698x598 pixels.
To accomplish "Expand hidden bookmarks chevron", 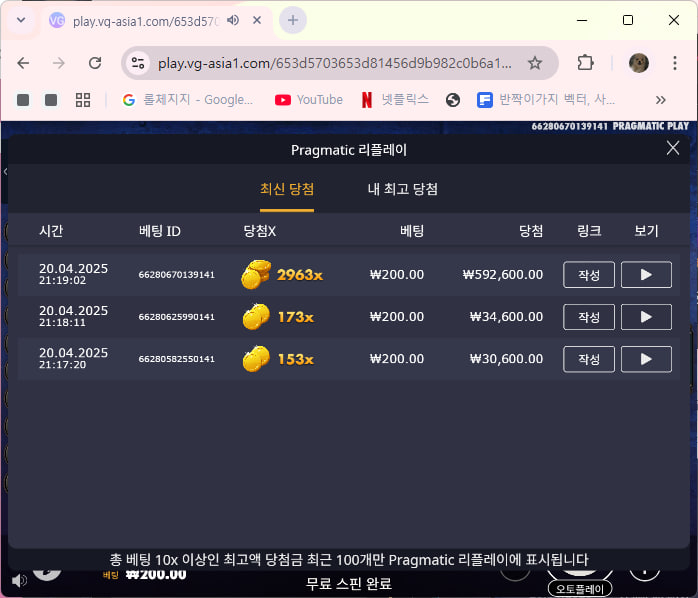I will (x=661, y=100).
